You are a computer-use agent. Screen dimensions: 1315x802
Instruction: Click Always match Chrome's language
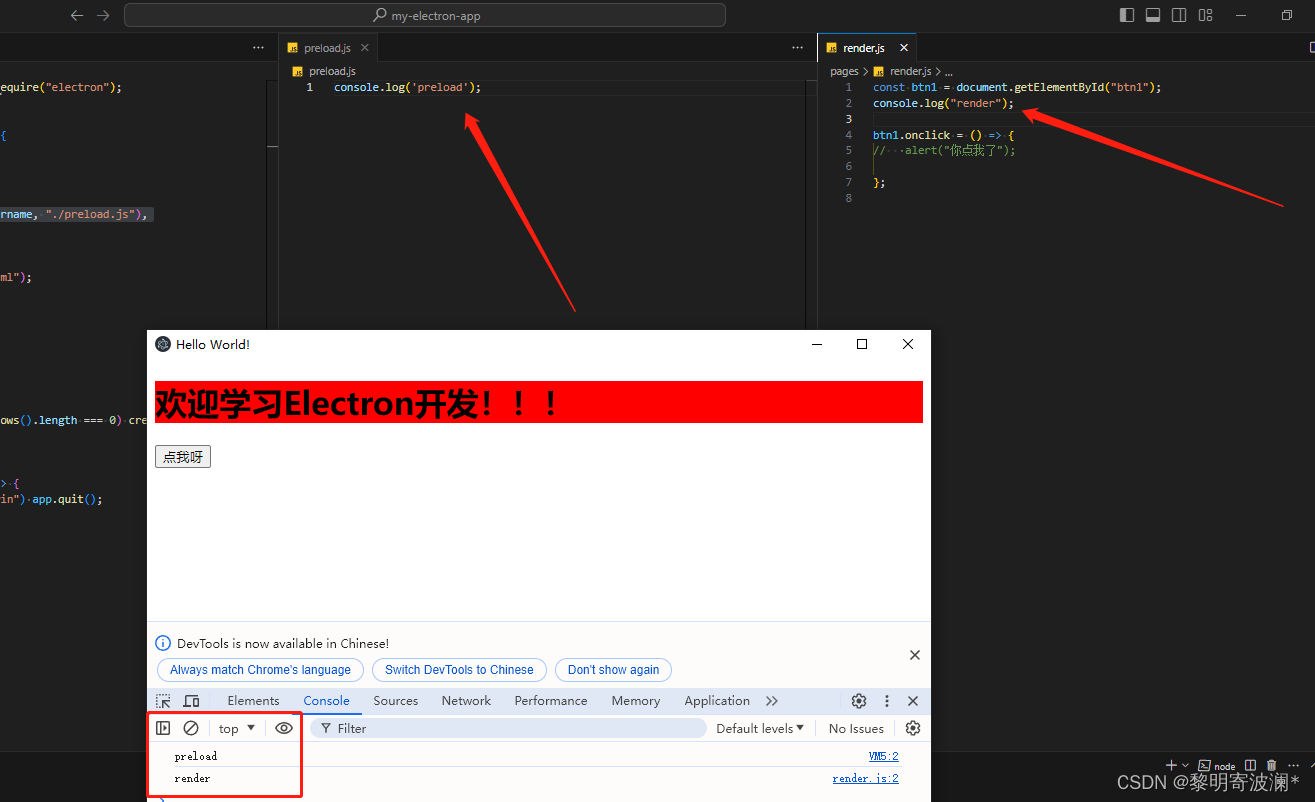click(260, 670)
